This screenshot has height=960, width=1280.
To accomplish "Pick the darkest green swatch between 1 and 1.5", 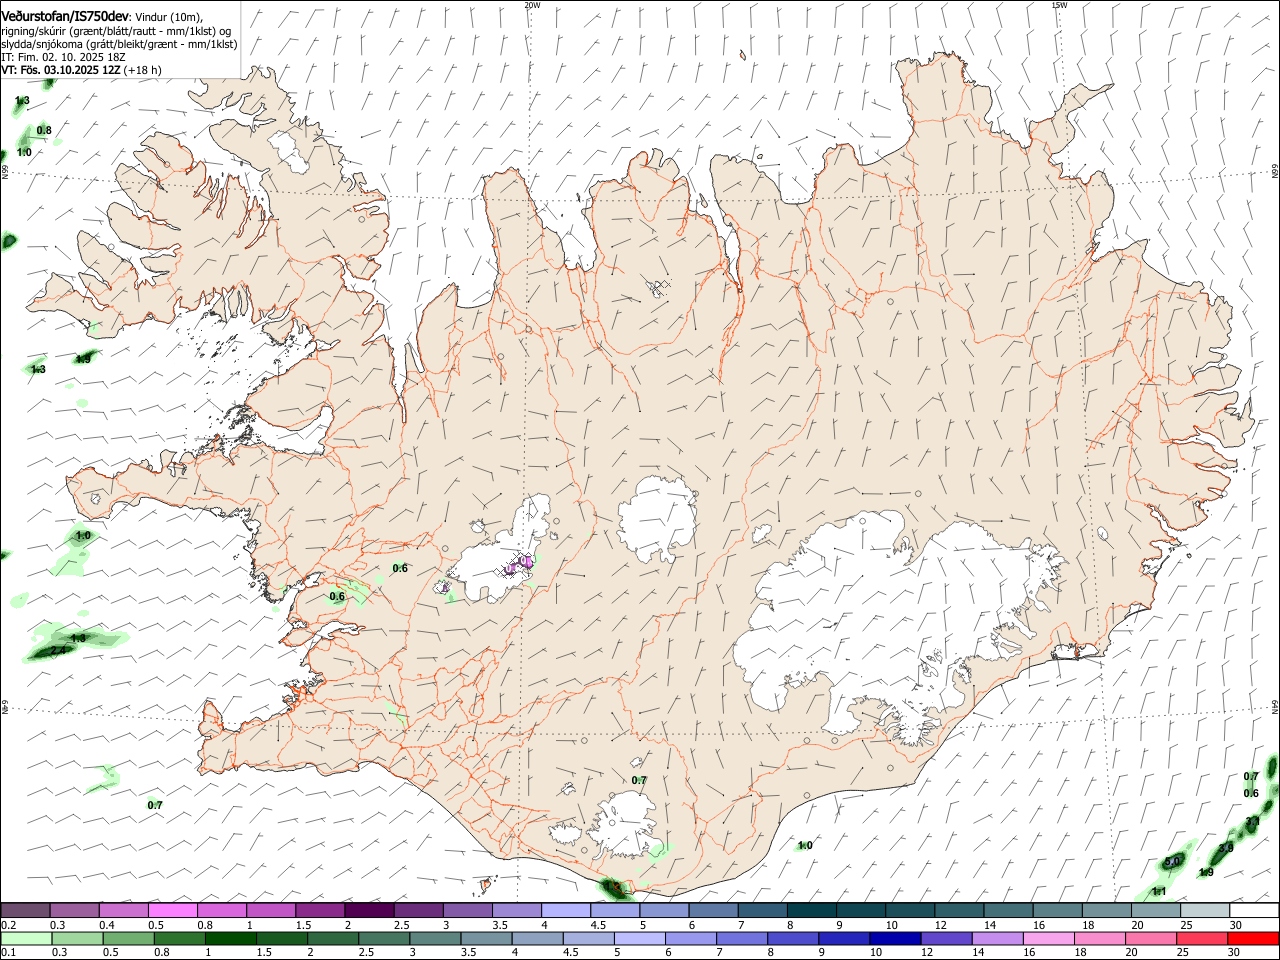I will (230, 938).
